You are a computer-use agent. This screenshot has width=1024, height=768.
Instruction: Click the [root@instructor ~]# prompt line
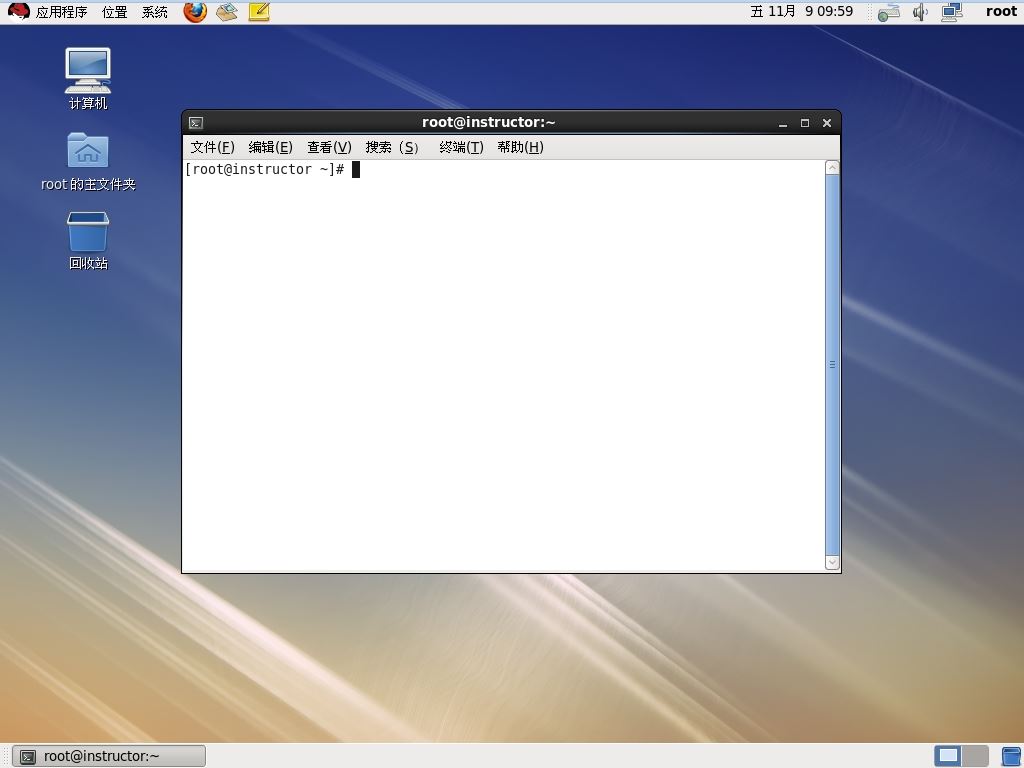coord(264,170)
